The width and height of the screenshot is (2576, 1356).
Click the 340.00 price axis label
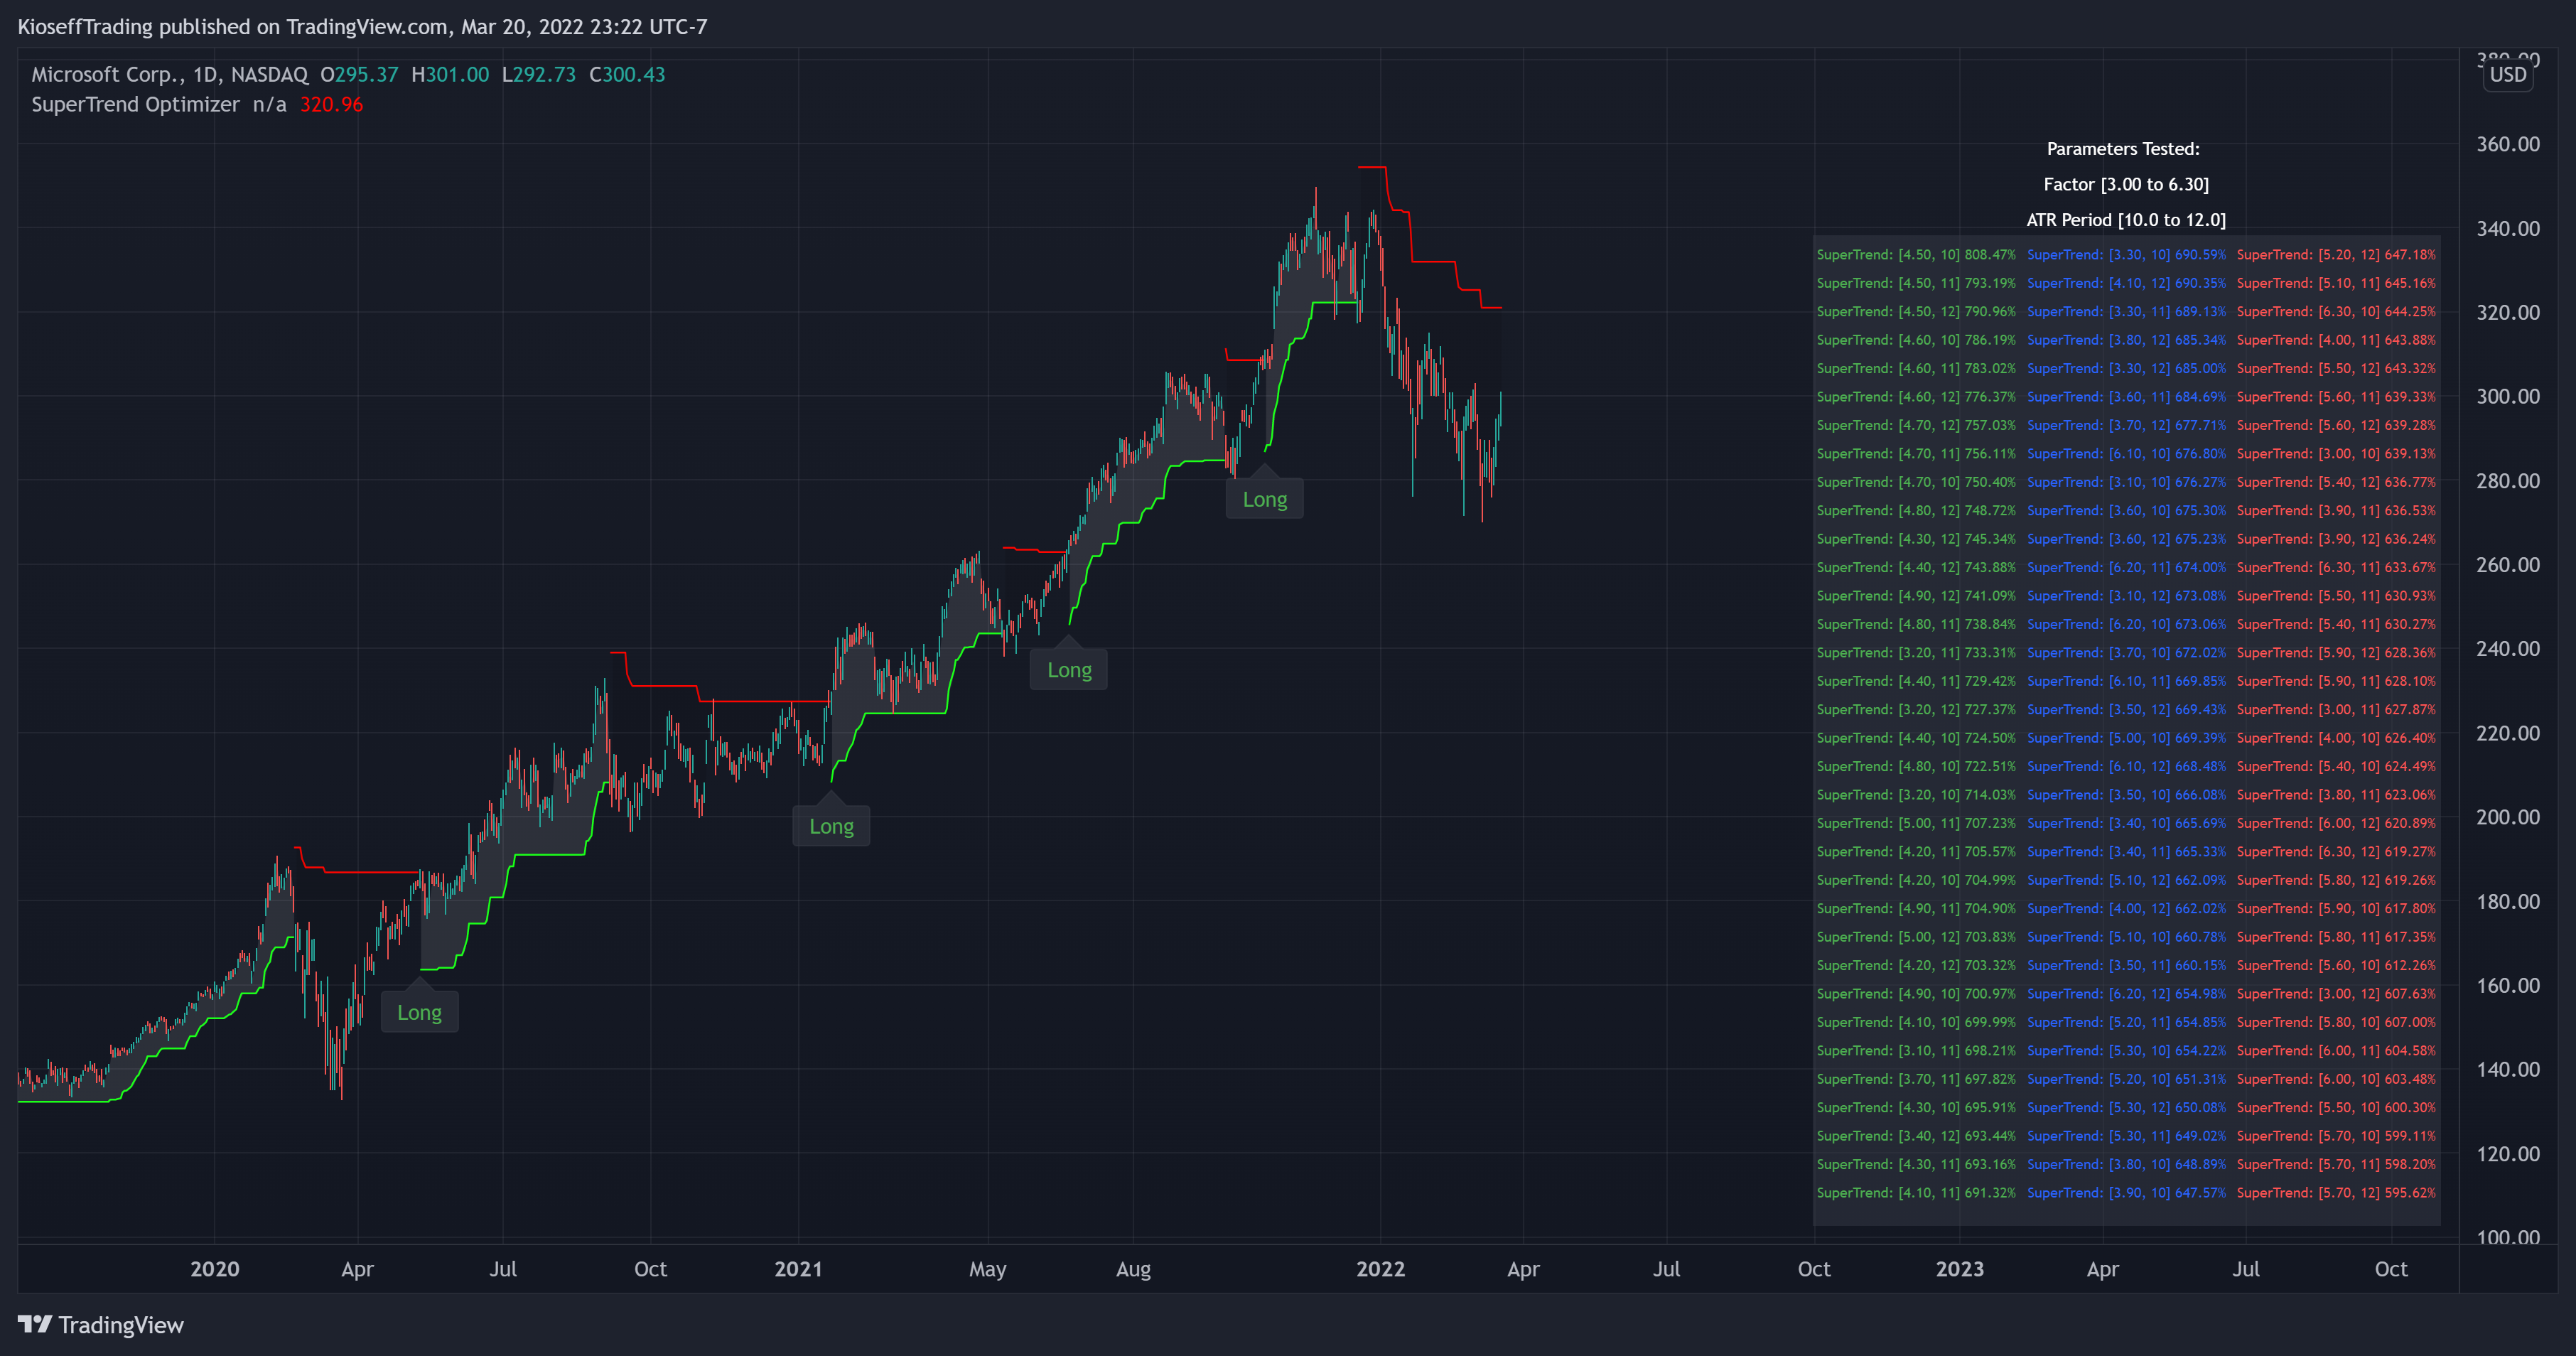[x=2507, y=228]
